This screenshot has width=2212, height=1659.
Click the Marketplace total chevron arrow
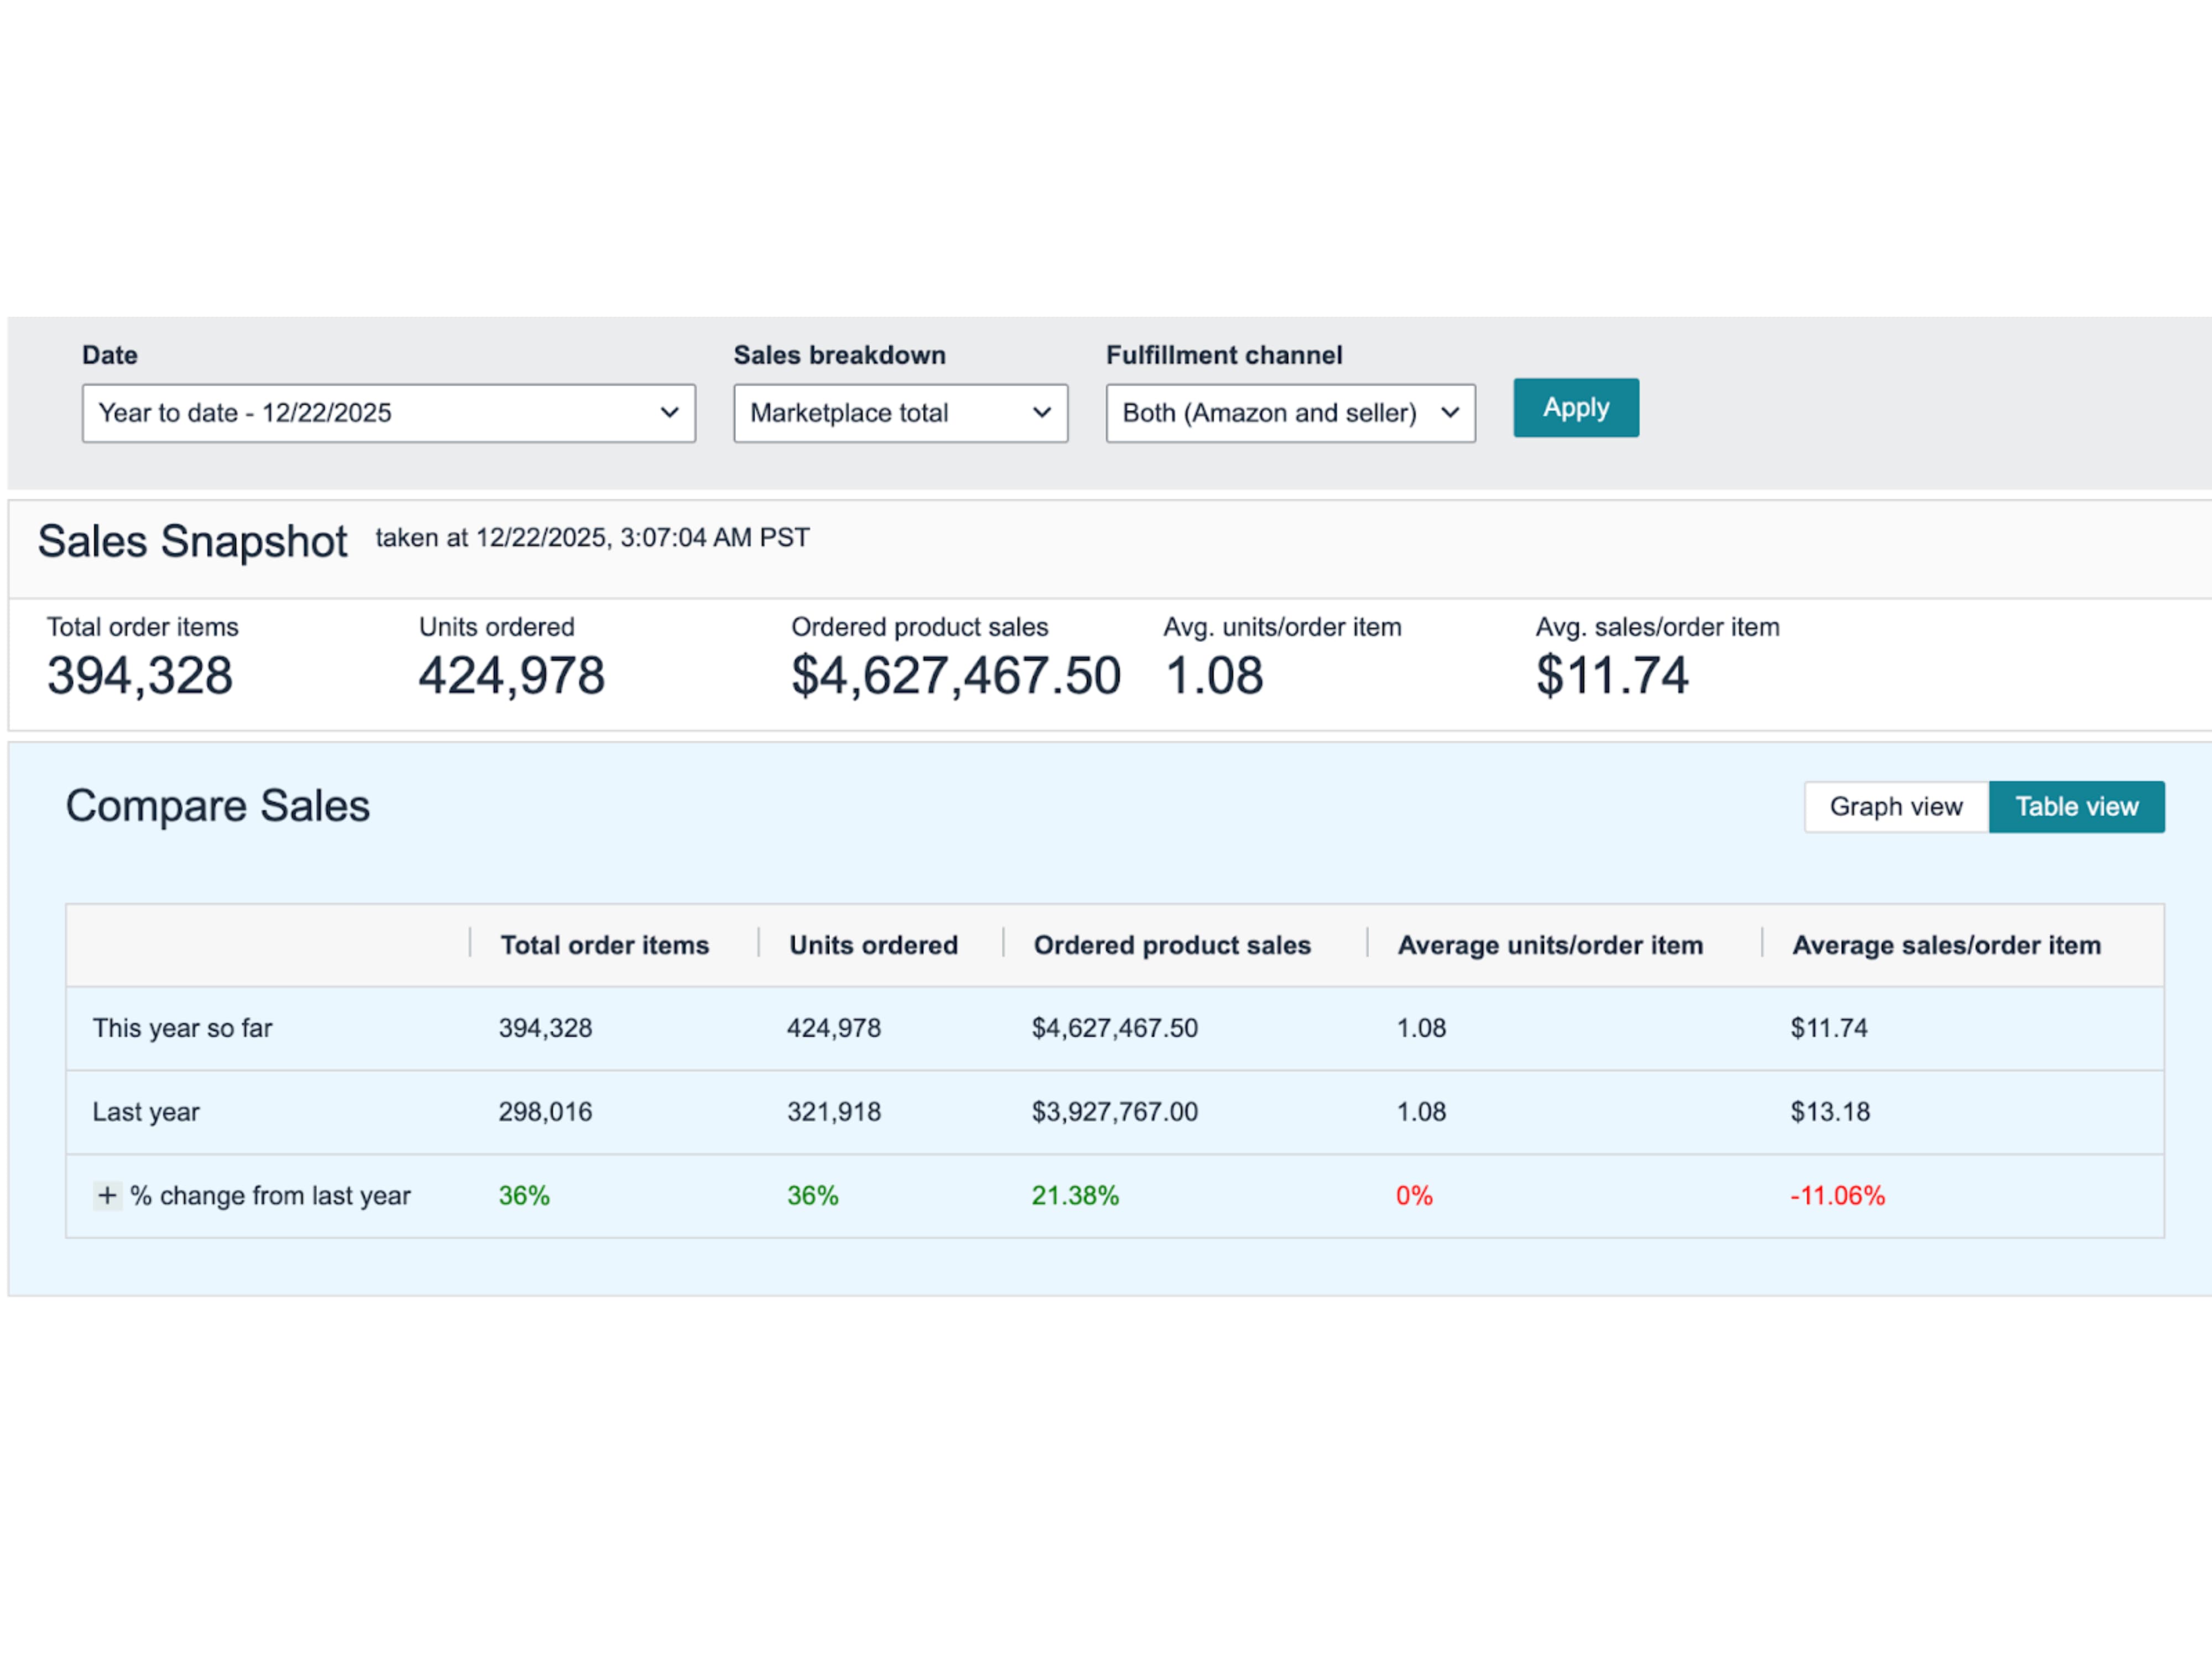(x=1041, y=413)
